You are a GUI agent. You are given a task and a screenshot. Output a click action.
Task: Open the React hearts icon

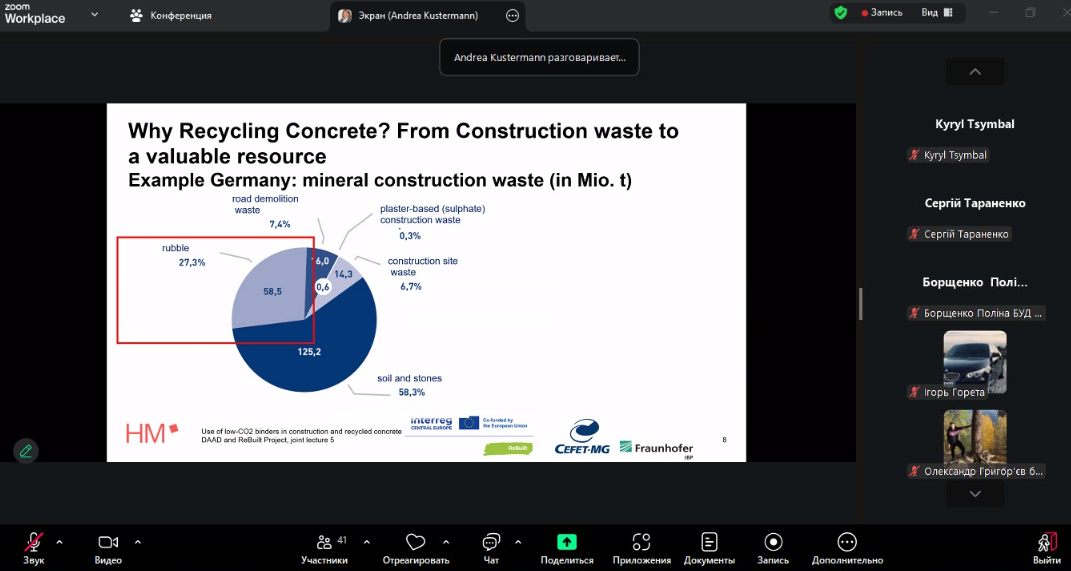415,542
